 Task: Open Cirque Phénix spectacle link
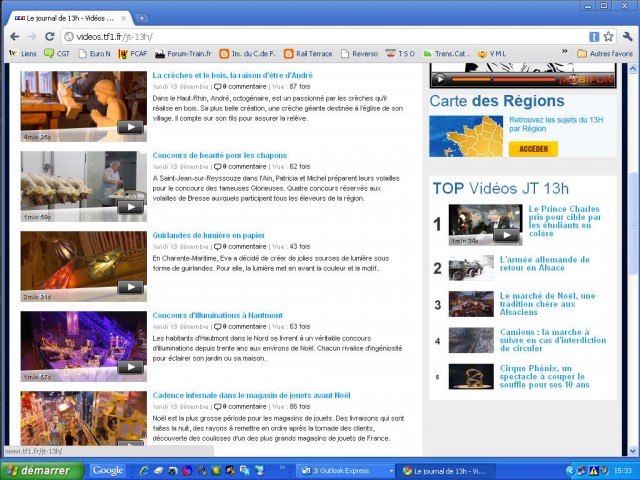pyautogui.click(x=544, y=376)
